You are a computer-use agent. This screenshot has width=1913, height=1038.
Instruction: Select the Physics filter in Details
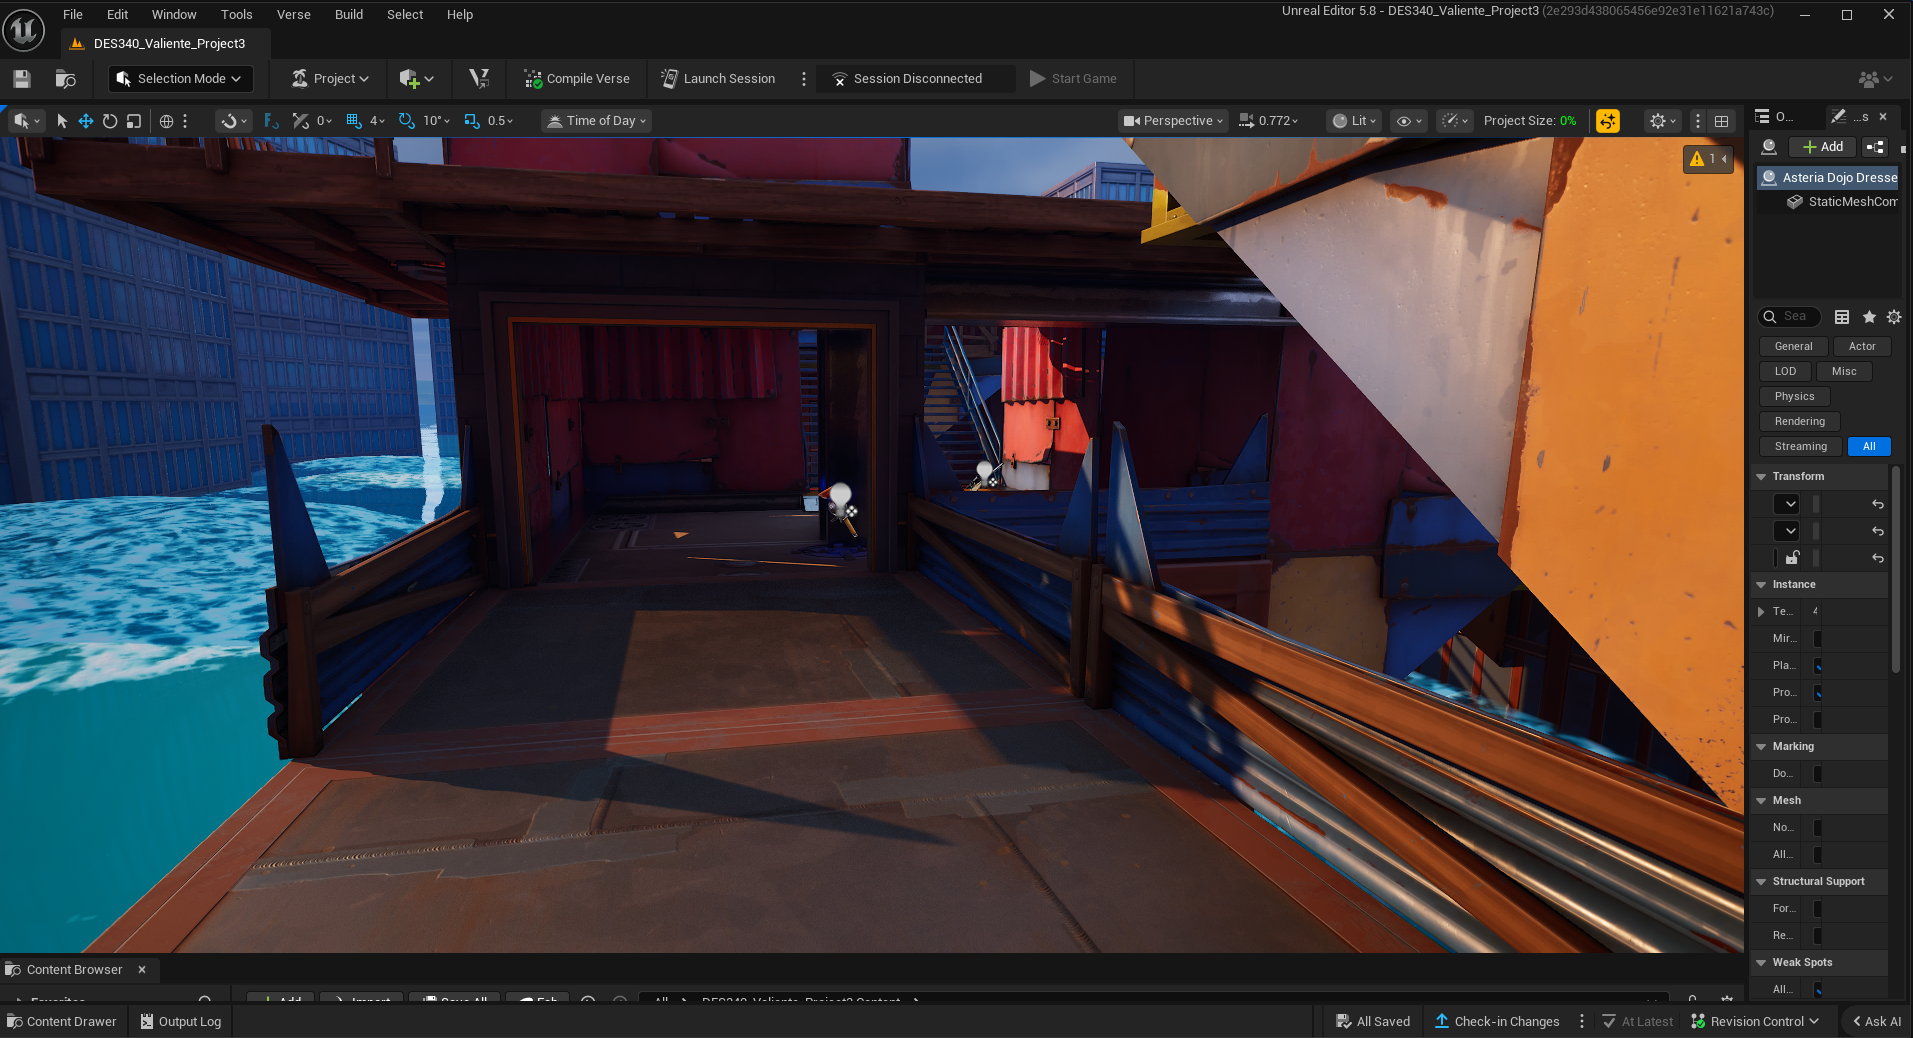1794,397
